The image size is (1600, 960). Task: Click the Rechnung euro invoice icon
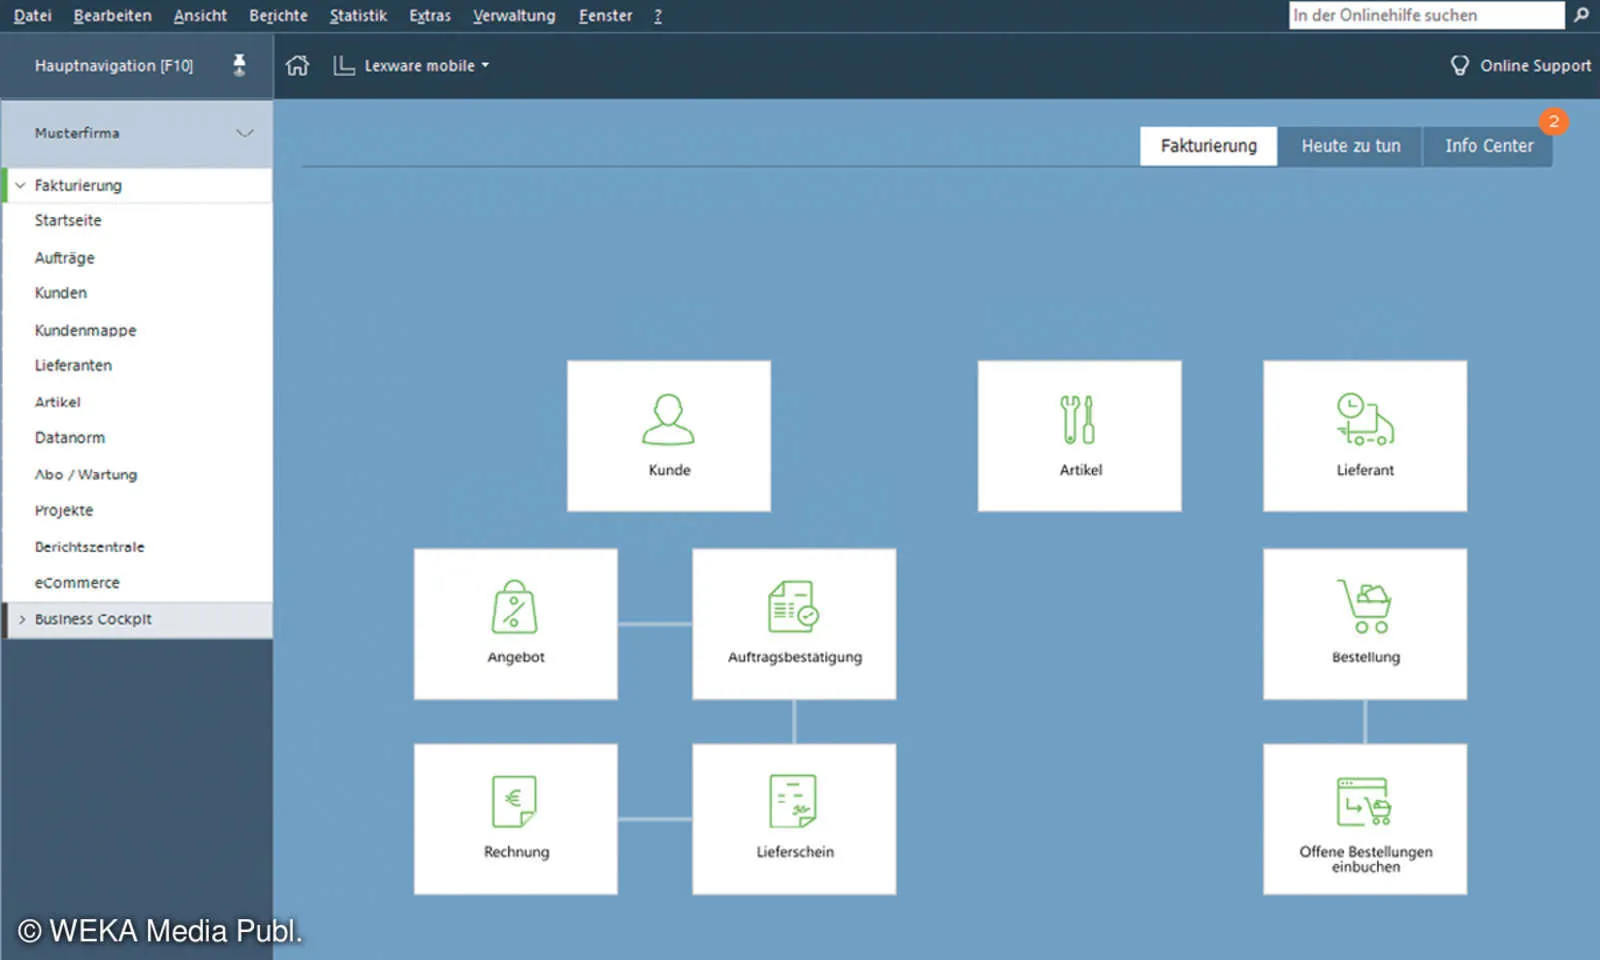(x=515, y=801)
